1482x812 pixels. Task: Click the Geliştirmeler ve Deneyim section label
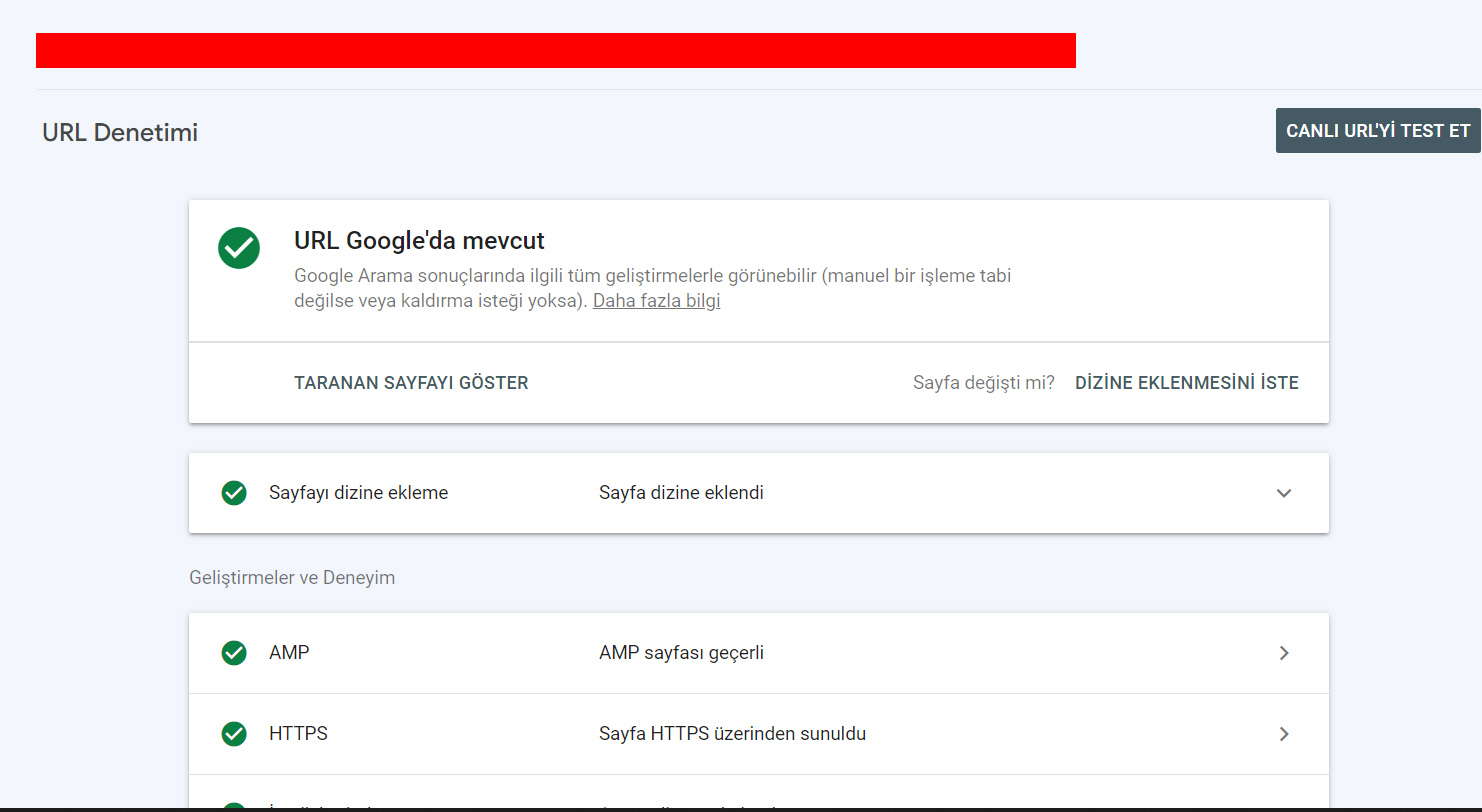[292, 578]
